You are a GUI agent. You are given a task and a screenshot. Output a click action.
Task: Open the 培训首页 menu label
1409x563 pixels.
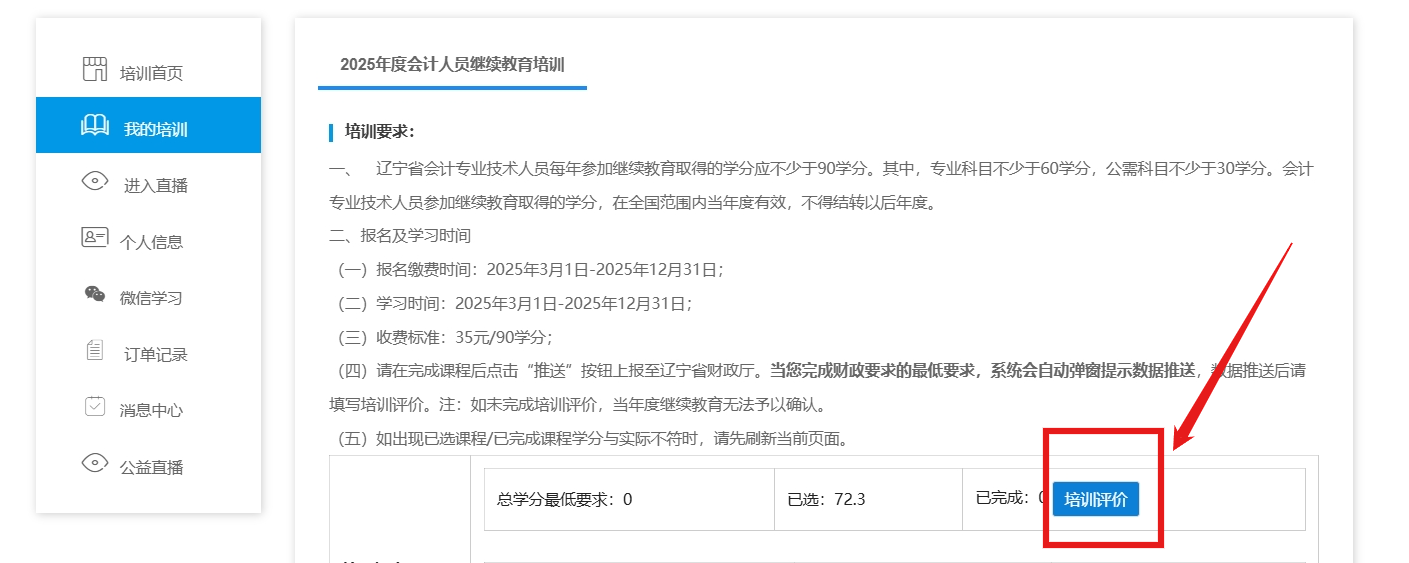[151, 73]
